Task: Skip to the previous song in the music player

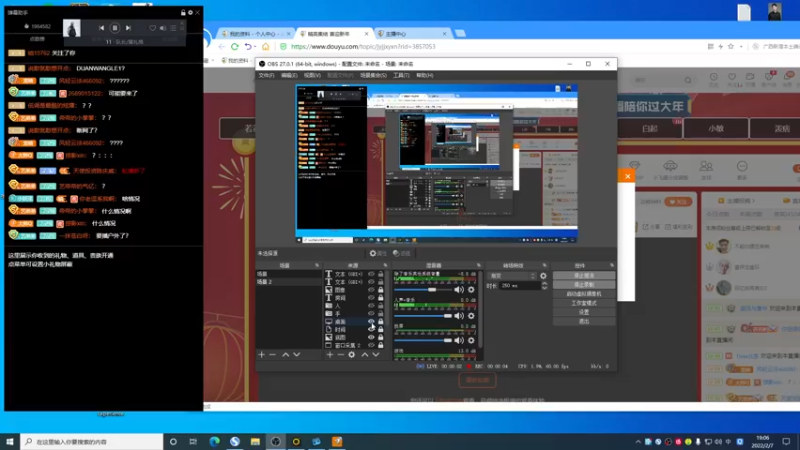Action: (102, 28)
